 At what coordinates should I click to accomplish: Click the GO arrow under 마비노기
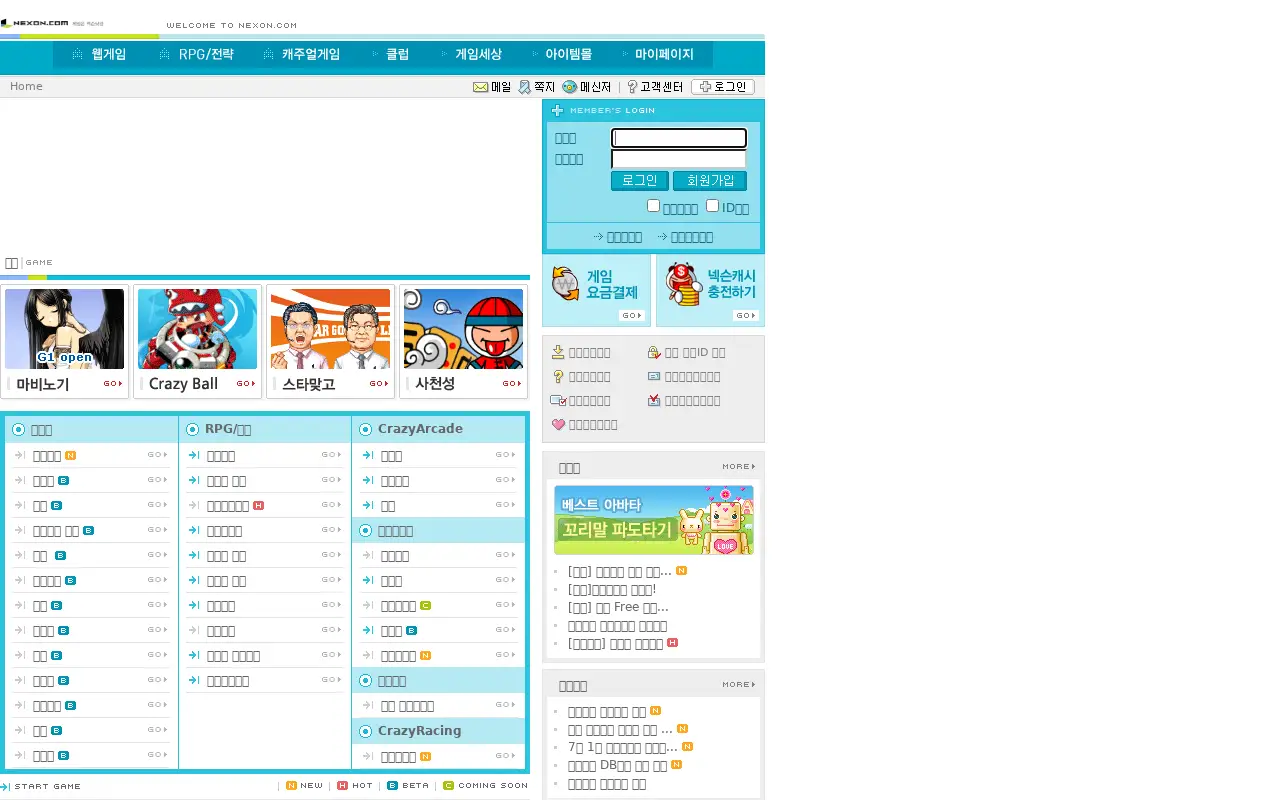point(113,384)
